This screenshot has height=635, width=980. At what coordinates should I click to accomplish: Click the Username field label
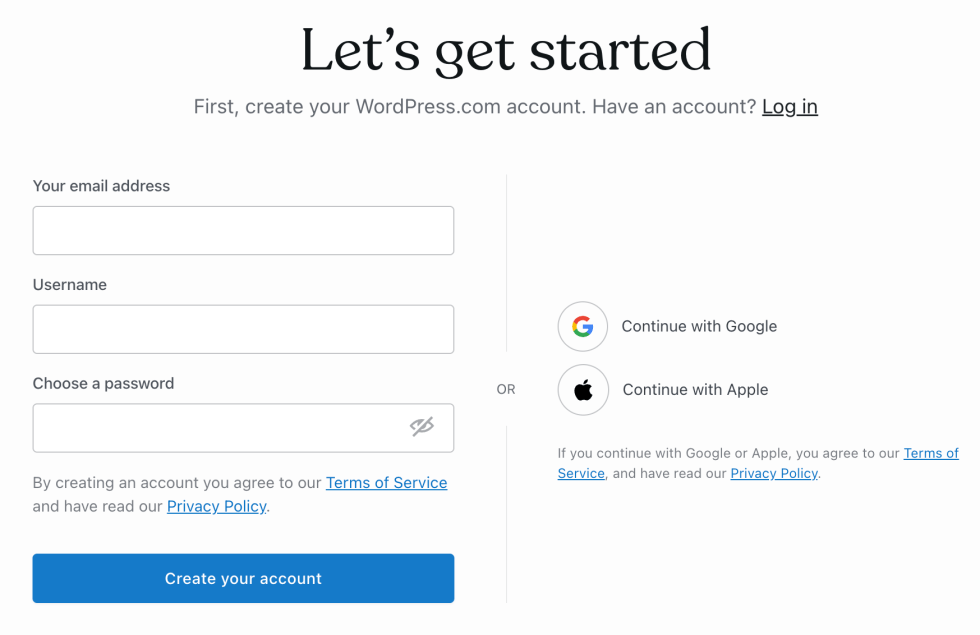pos(69,285)
